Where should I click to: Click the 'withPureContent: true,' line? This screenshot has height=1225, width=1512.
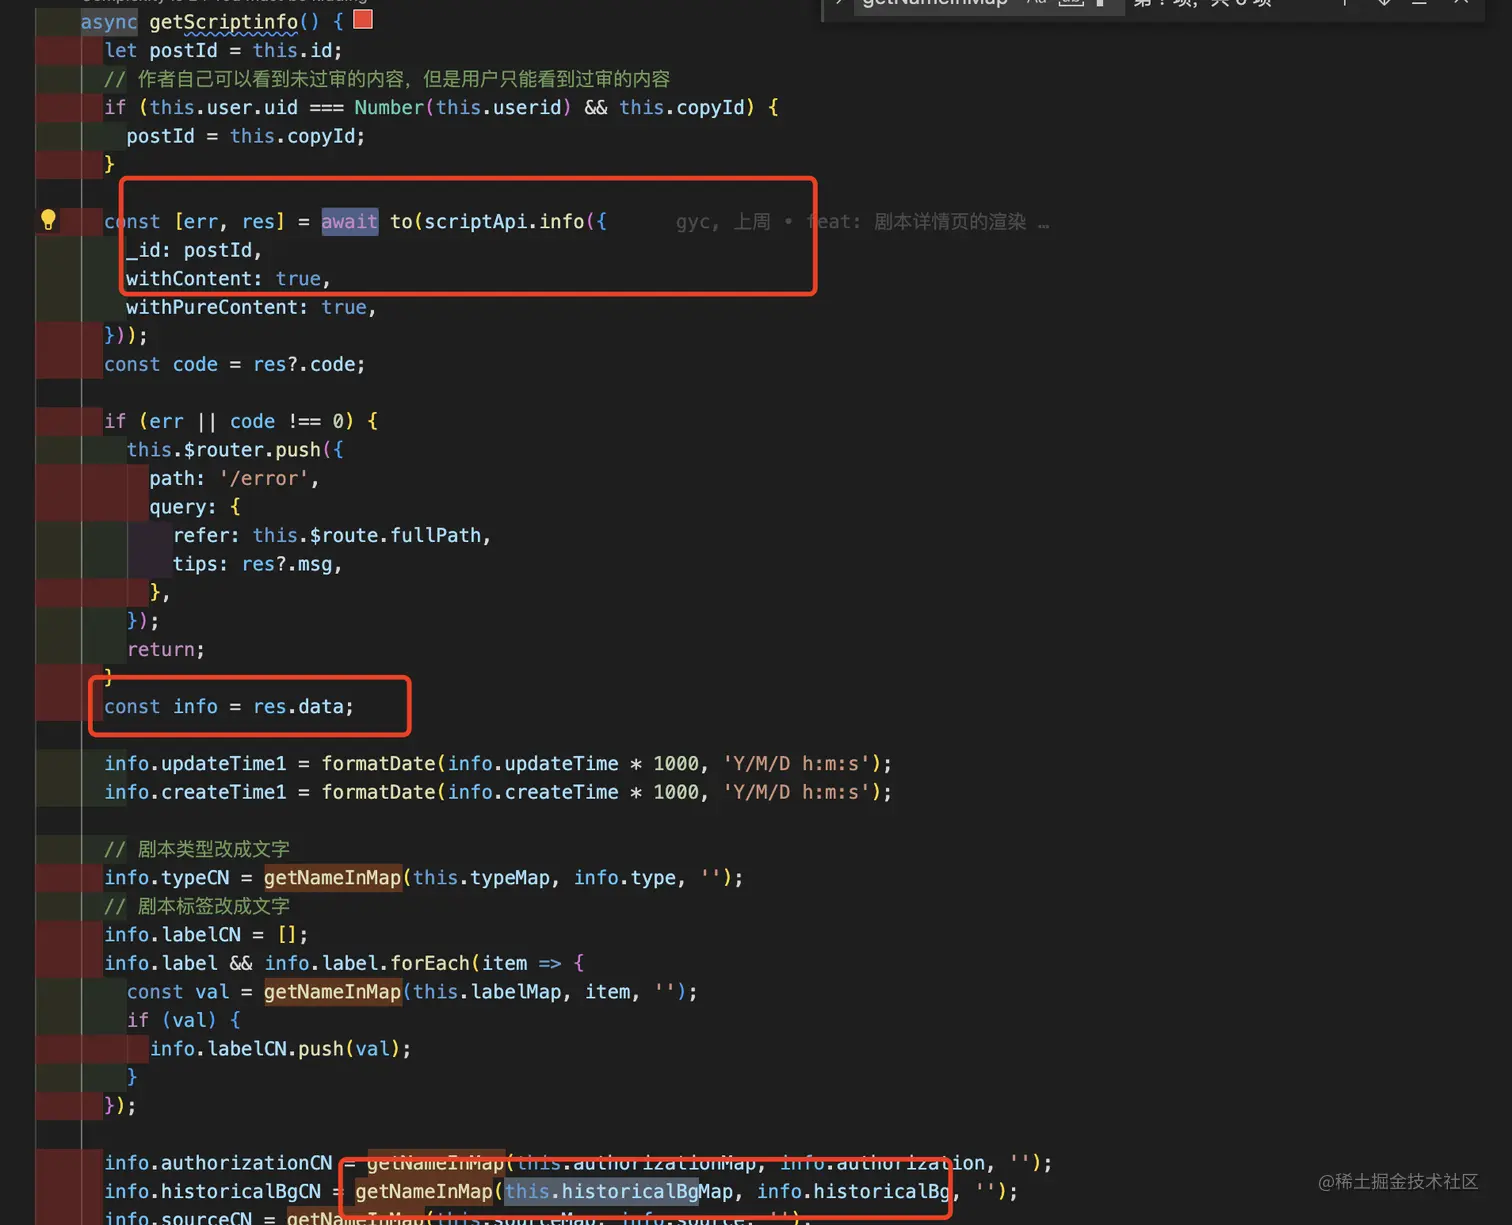[251, 307]
